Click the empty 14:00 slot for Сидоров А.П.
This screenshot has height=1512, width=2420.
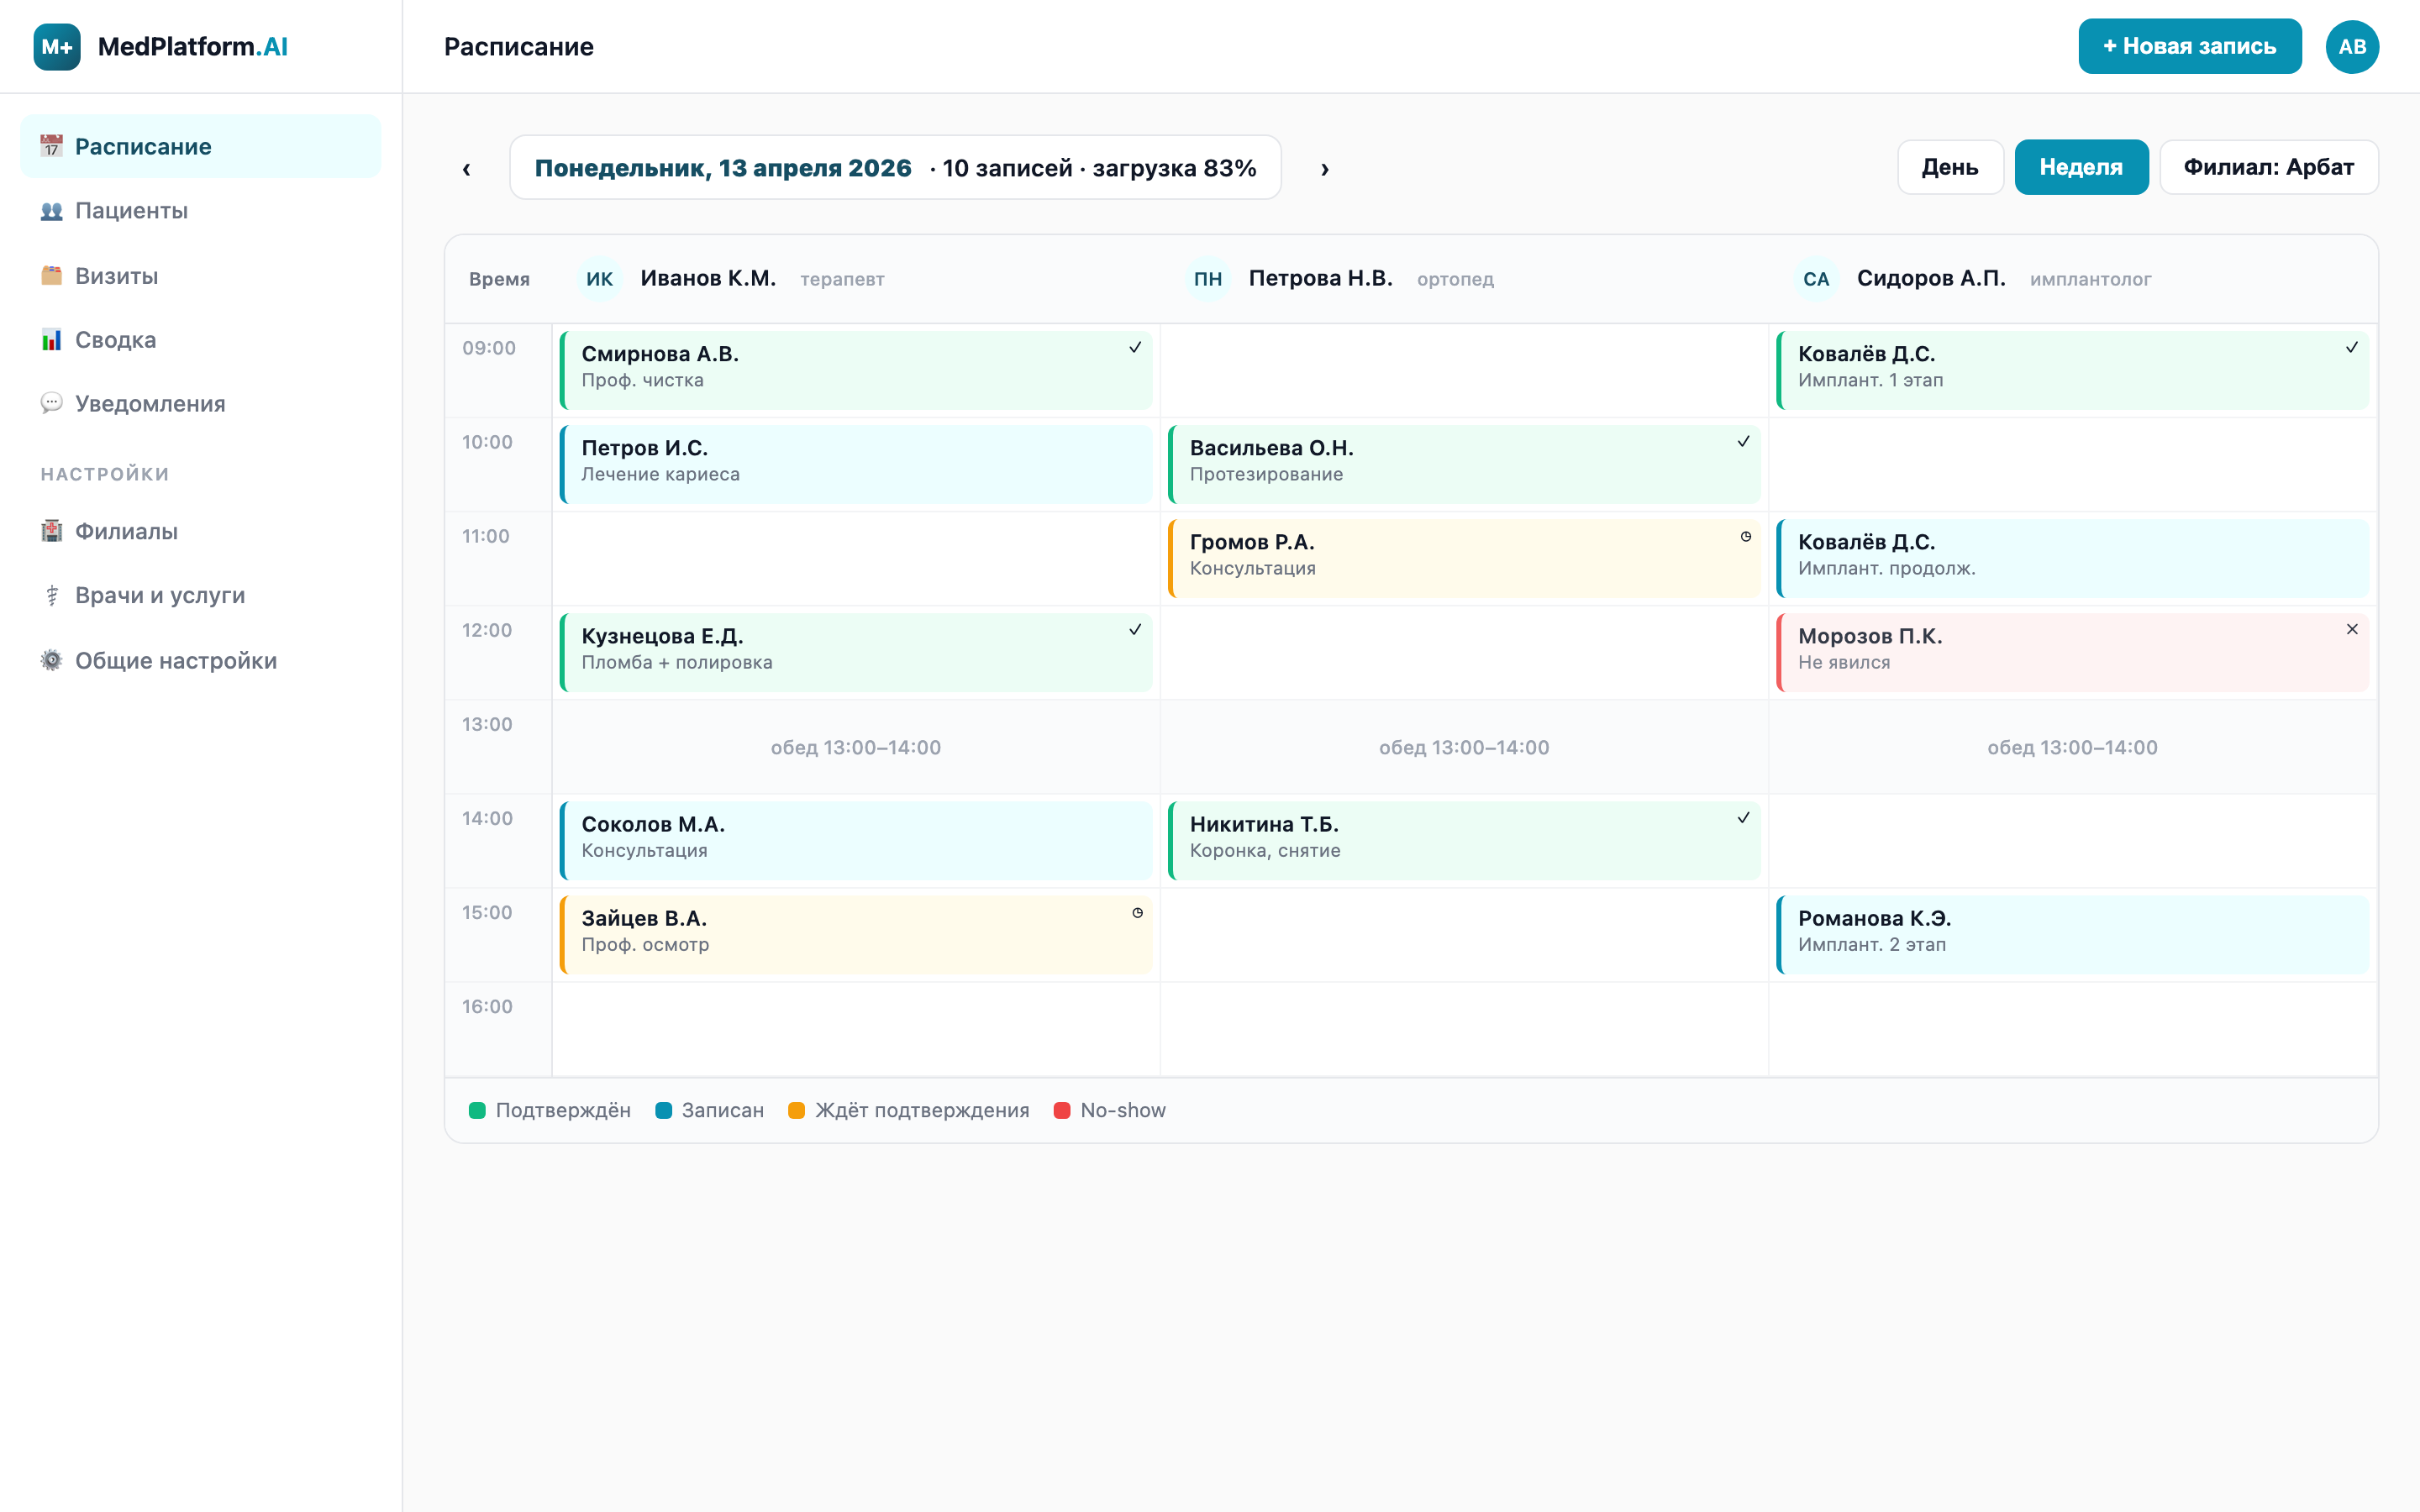(2072, 840)
